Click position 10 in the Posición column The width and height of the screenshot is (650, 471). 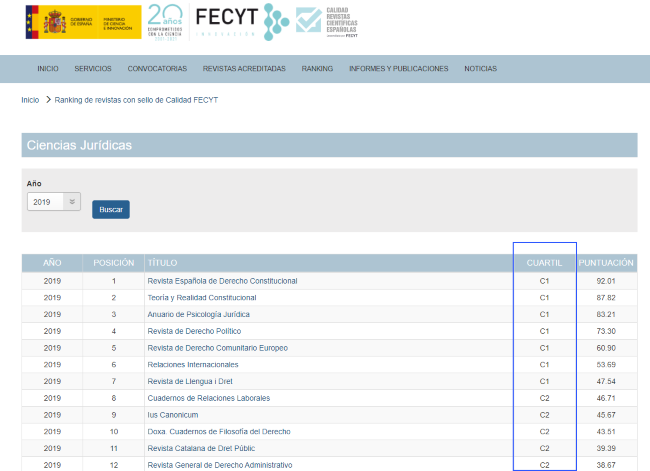click(114, 432)
